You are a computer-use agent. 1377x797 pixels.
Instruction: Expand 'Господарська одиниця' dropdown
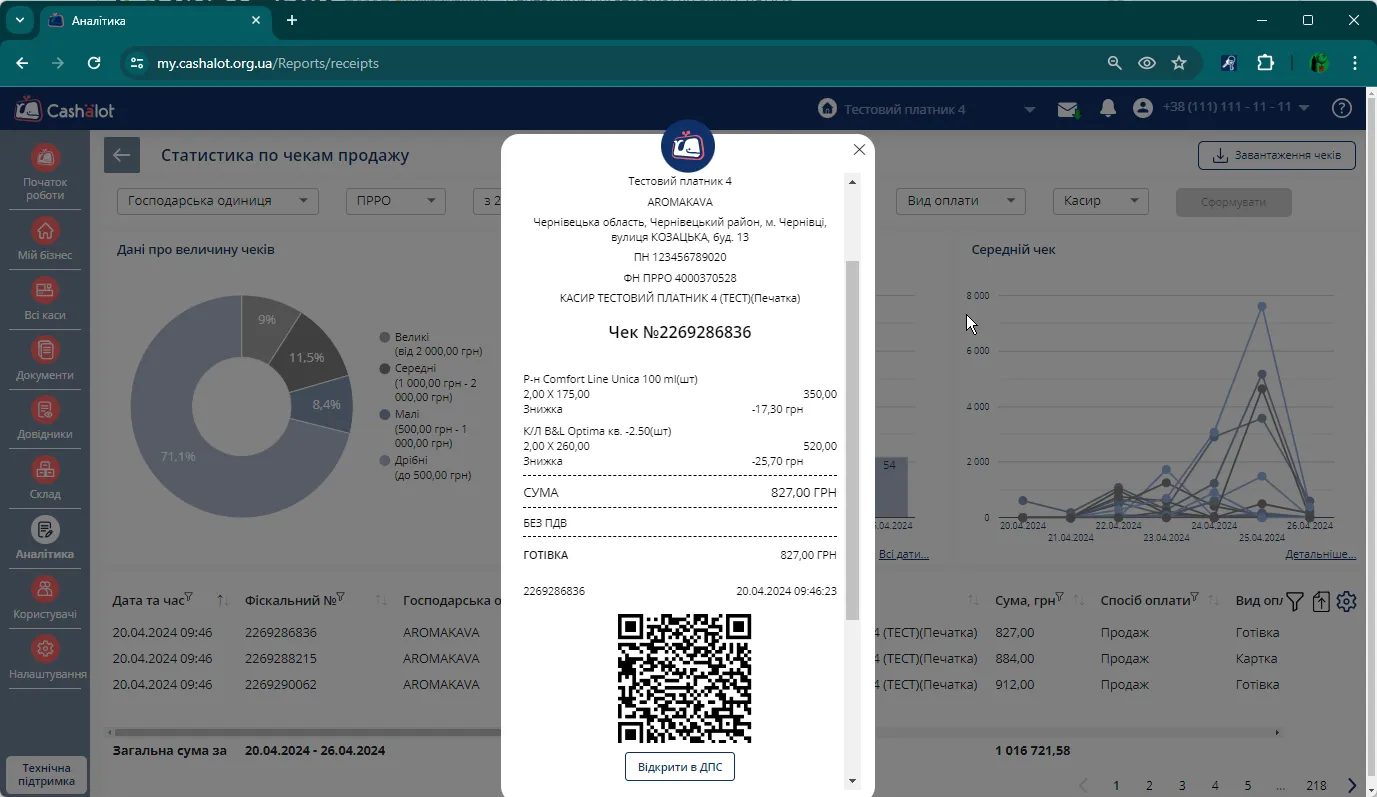218,201
